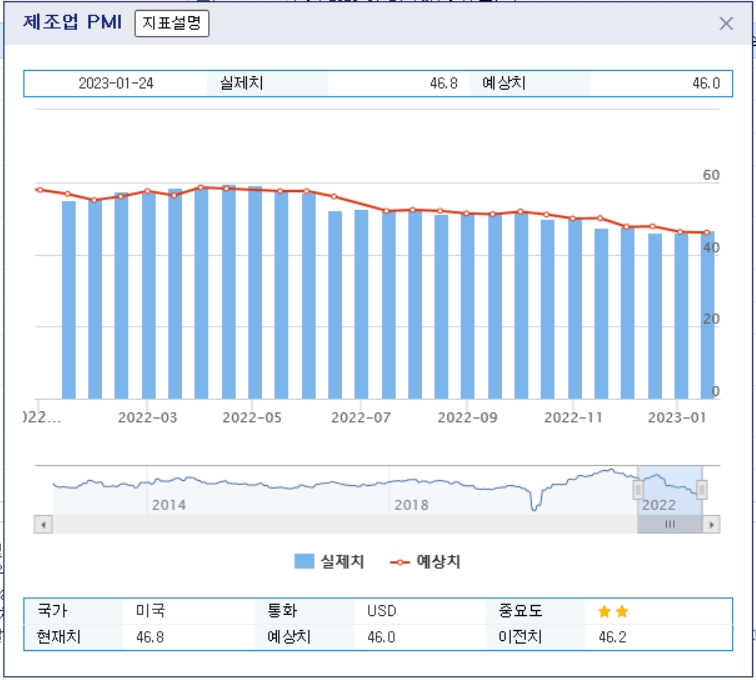Click the 제조업 PMI title
Viewport: 756px width, 680px height.
coord(72,22)
